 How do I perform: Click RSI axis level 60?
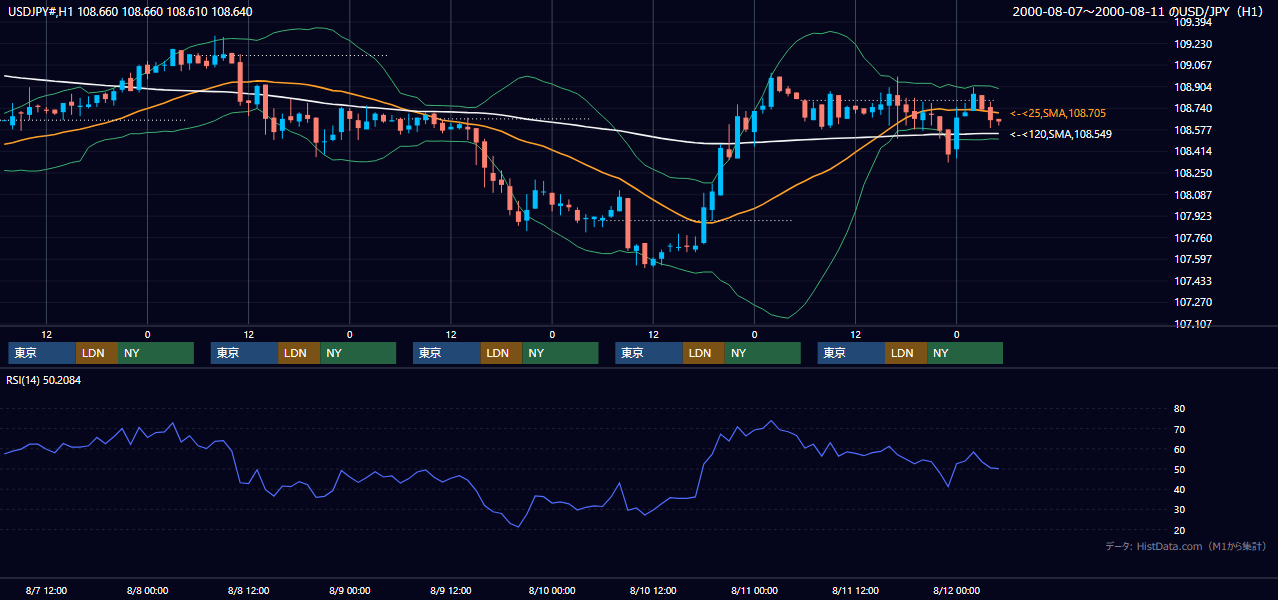pyautogui.click(x=1179, y=449)
